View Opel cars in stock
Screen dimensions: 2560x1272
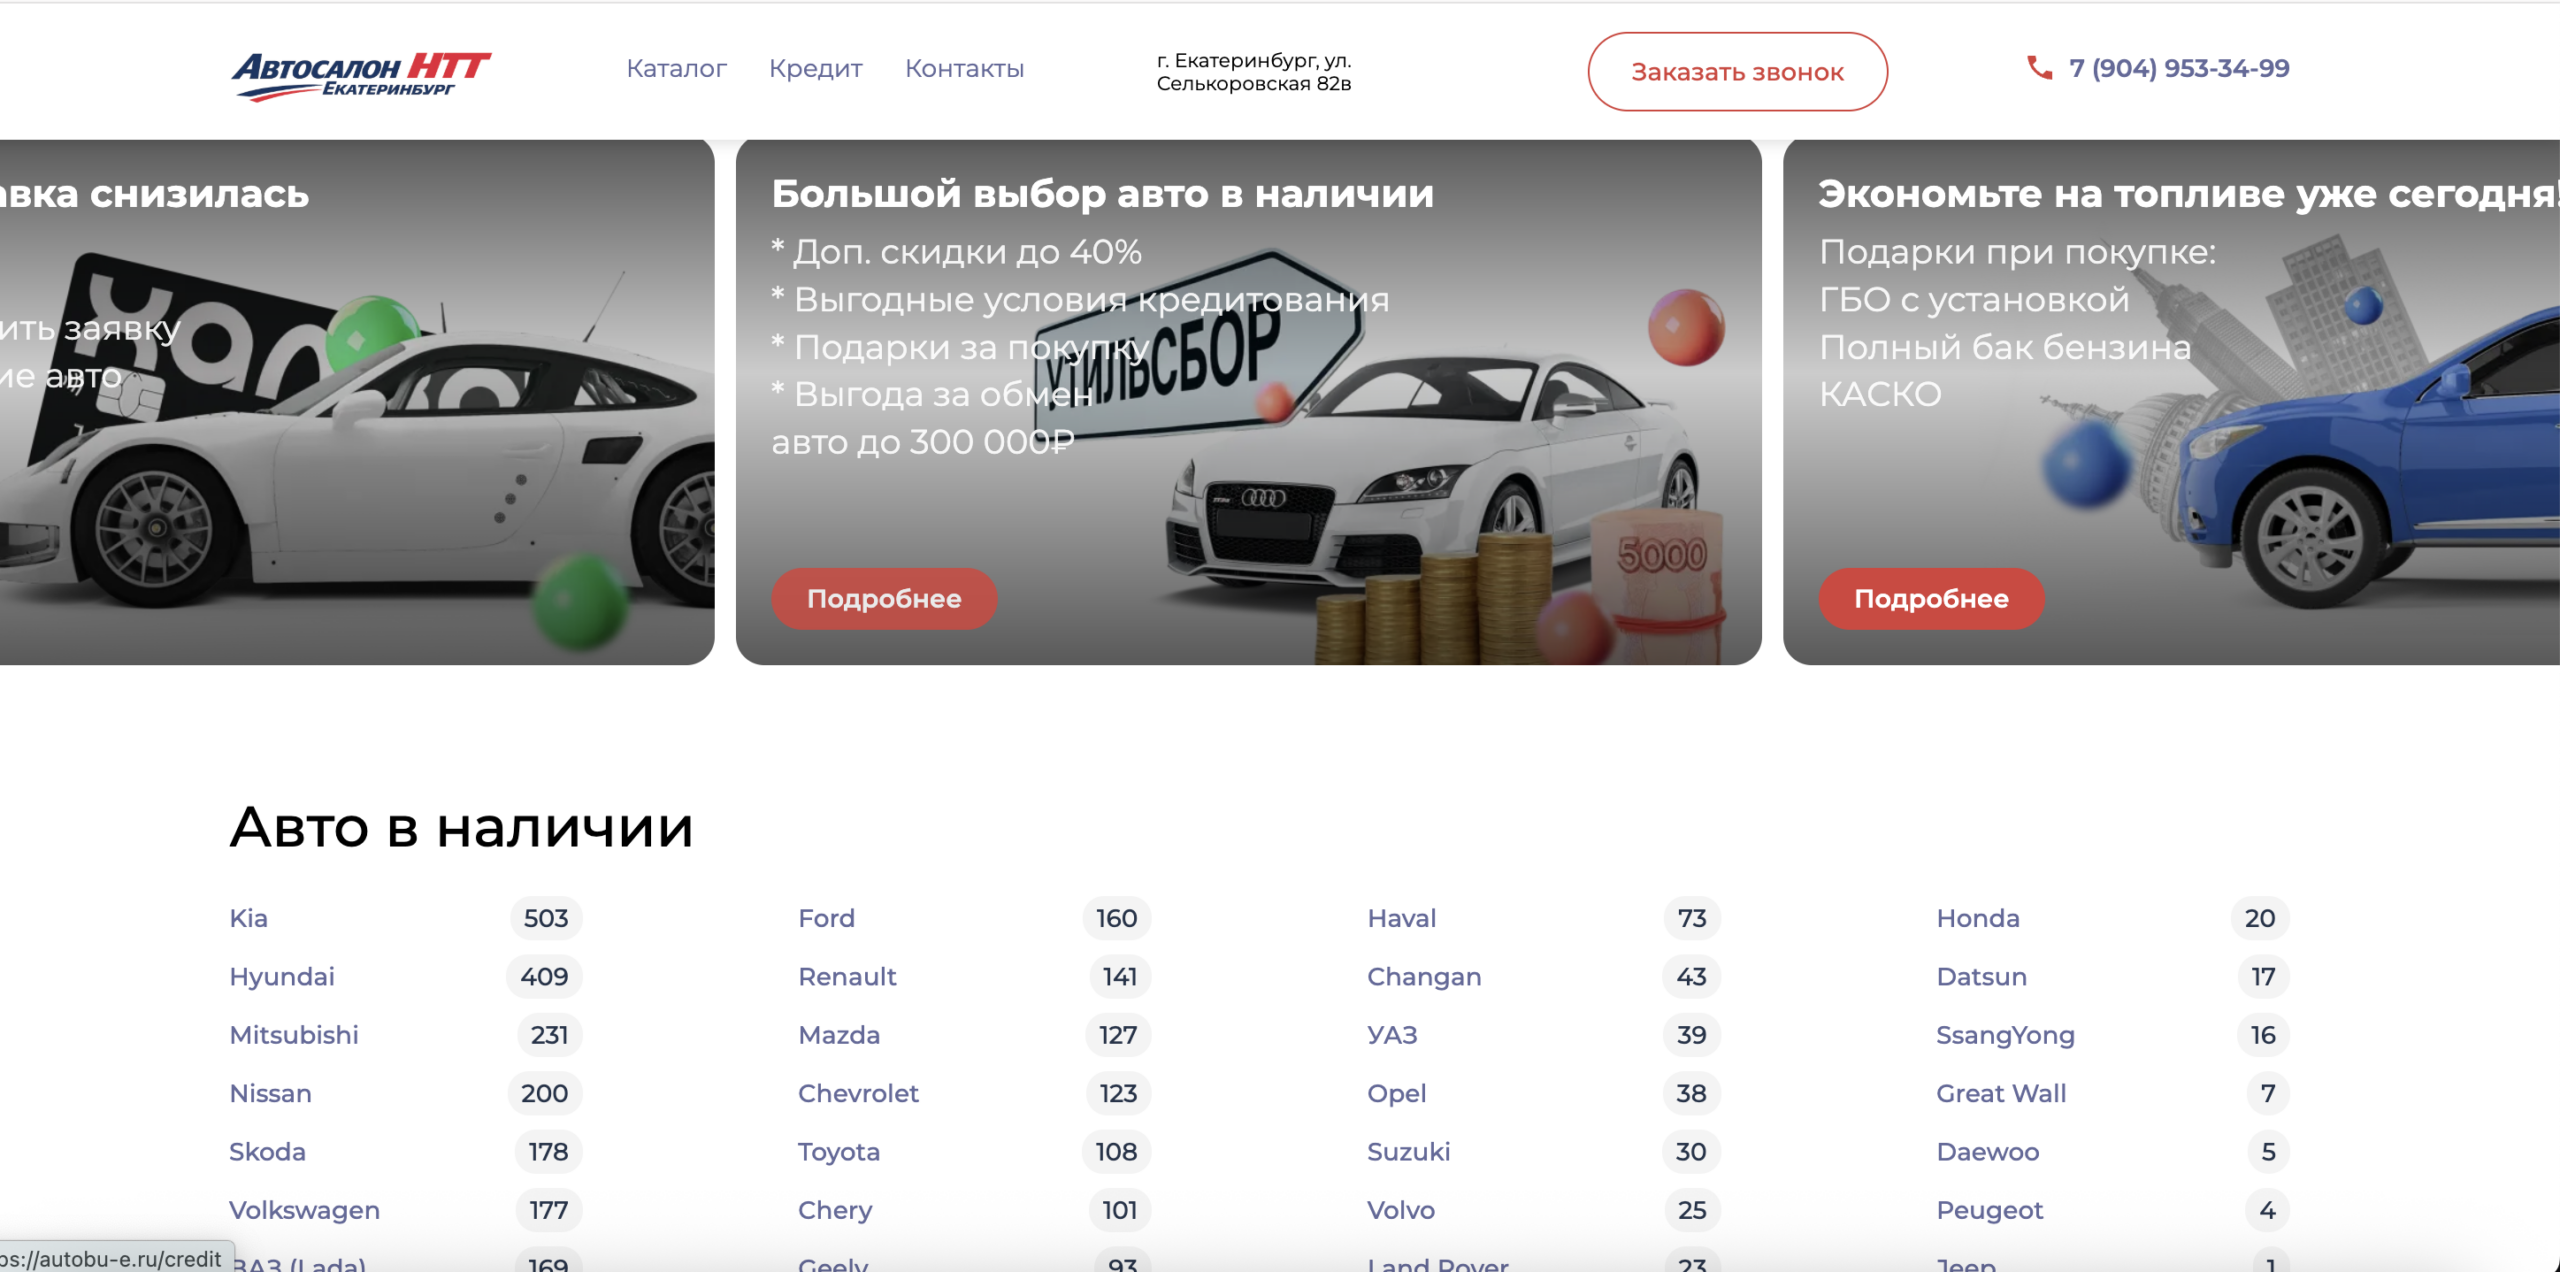(1397, 1093)
